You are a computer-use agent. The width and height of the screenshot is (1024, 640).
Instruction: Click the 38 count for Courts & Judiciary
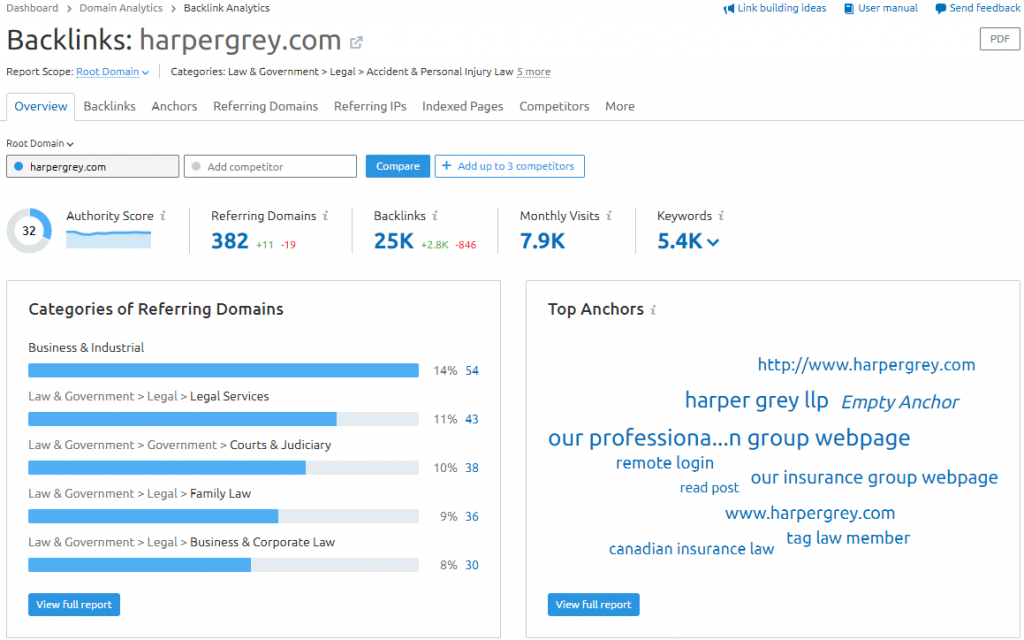[472, 468]
